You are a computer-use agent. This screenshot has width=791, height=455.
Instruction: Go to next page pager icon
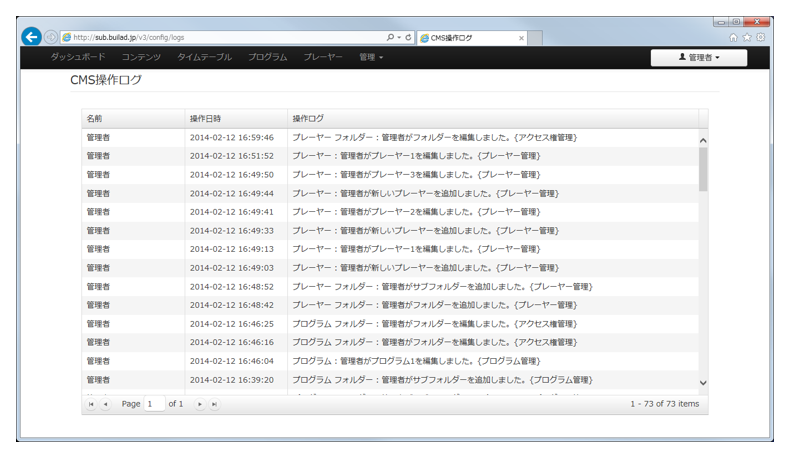click(x=200, y=404)
